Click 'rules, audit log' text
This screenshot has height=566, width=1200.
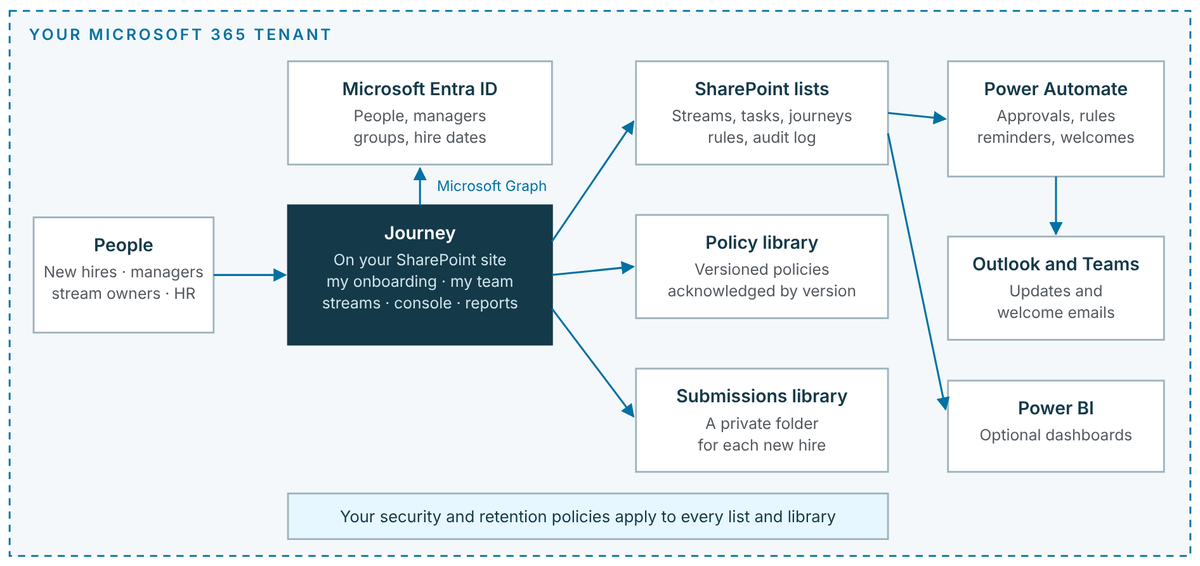pos(762,138)
